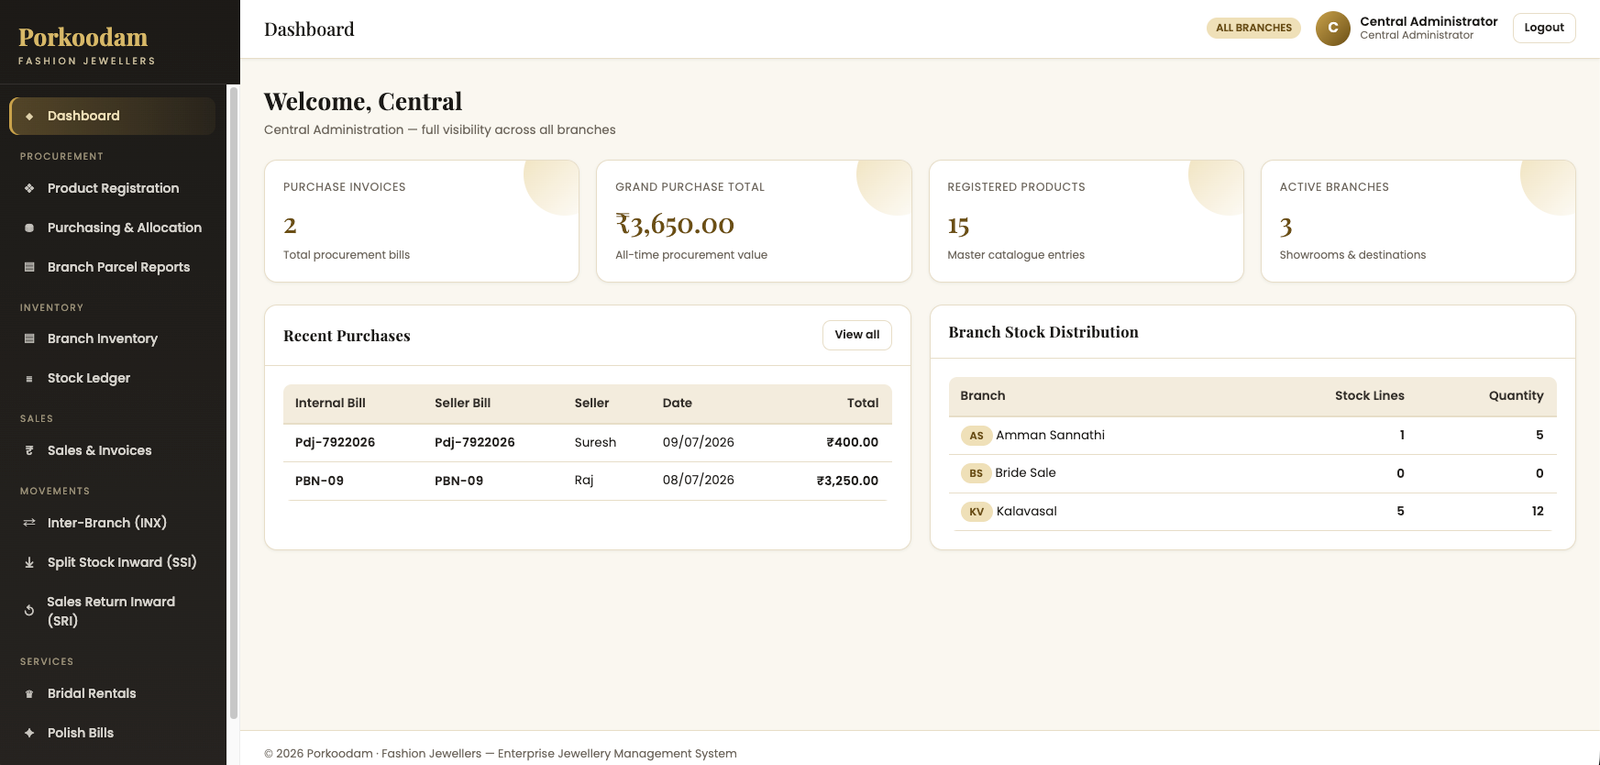Open Split Stock Inward (SSI)
The width and height of the screenshot is (1600, 765).
(x=112, y=562)
